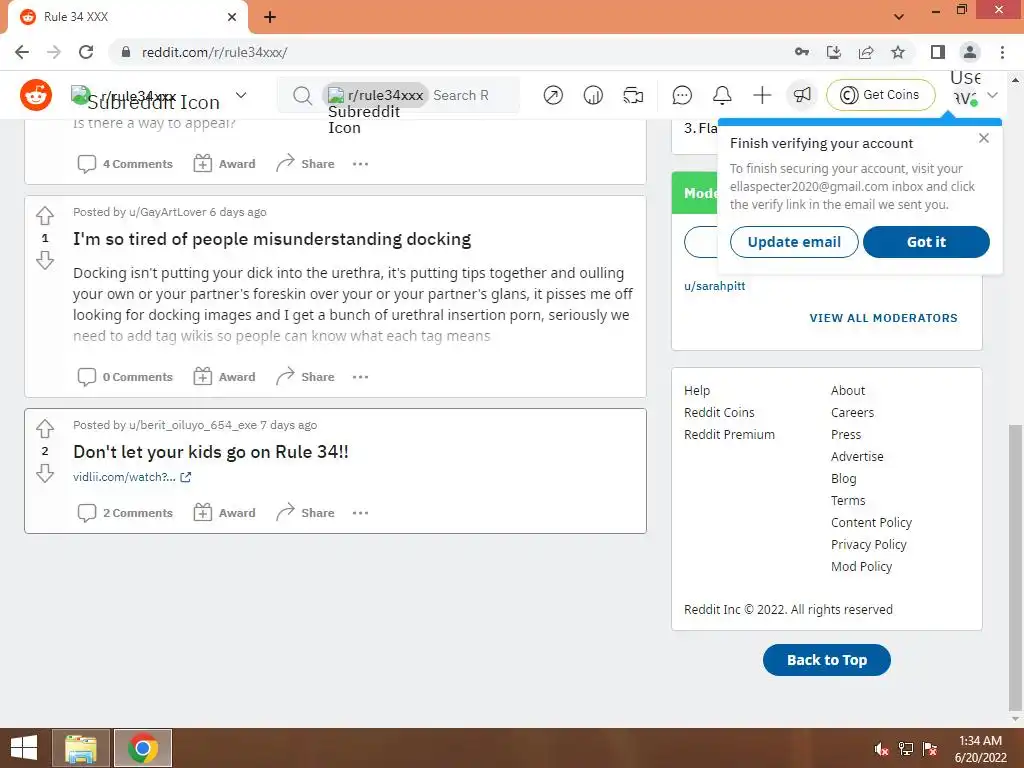Screen dimensions: 1024x768
Task: Click the share page icon in address bar
Action: pyautogui.click(x=866, y=52)
